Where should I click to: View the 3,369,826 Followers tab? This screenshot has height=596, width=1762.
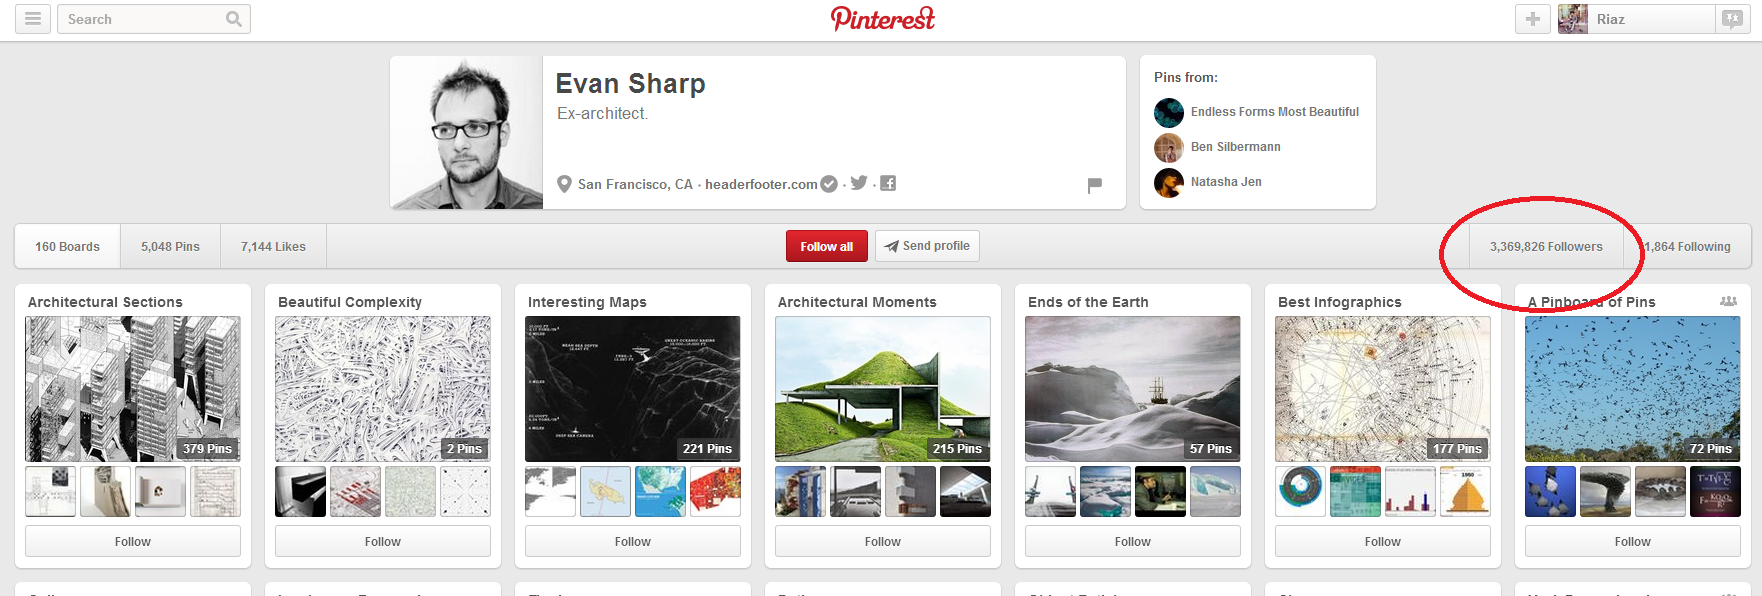pyautogui.click(x=1546, y=247)
